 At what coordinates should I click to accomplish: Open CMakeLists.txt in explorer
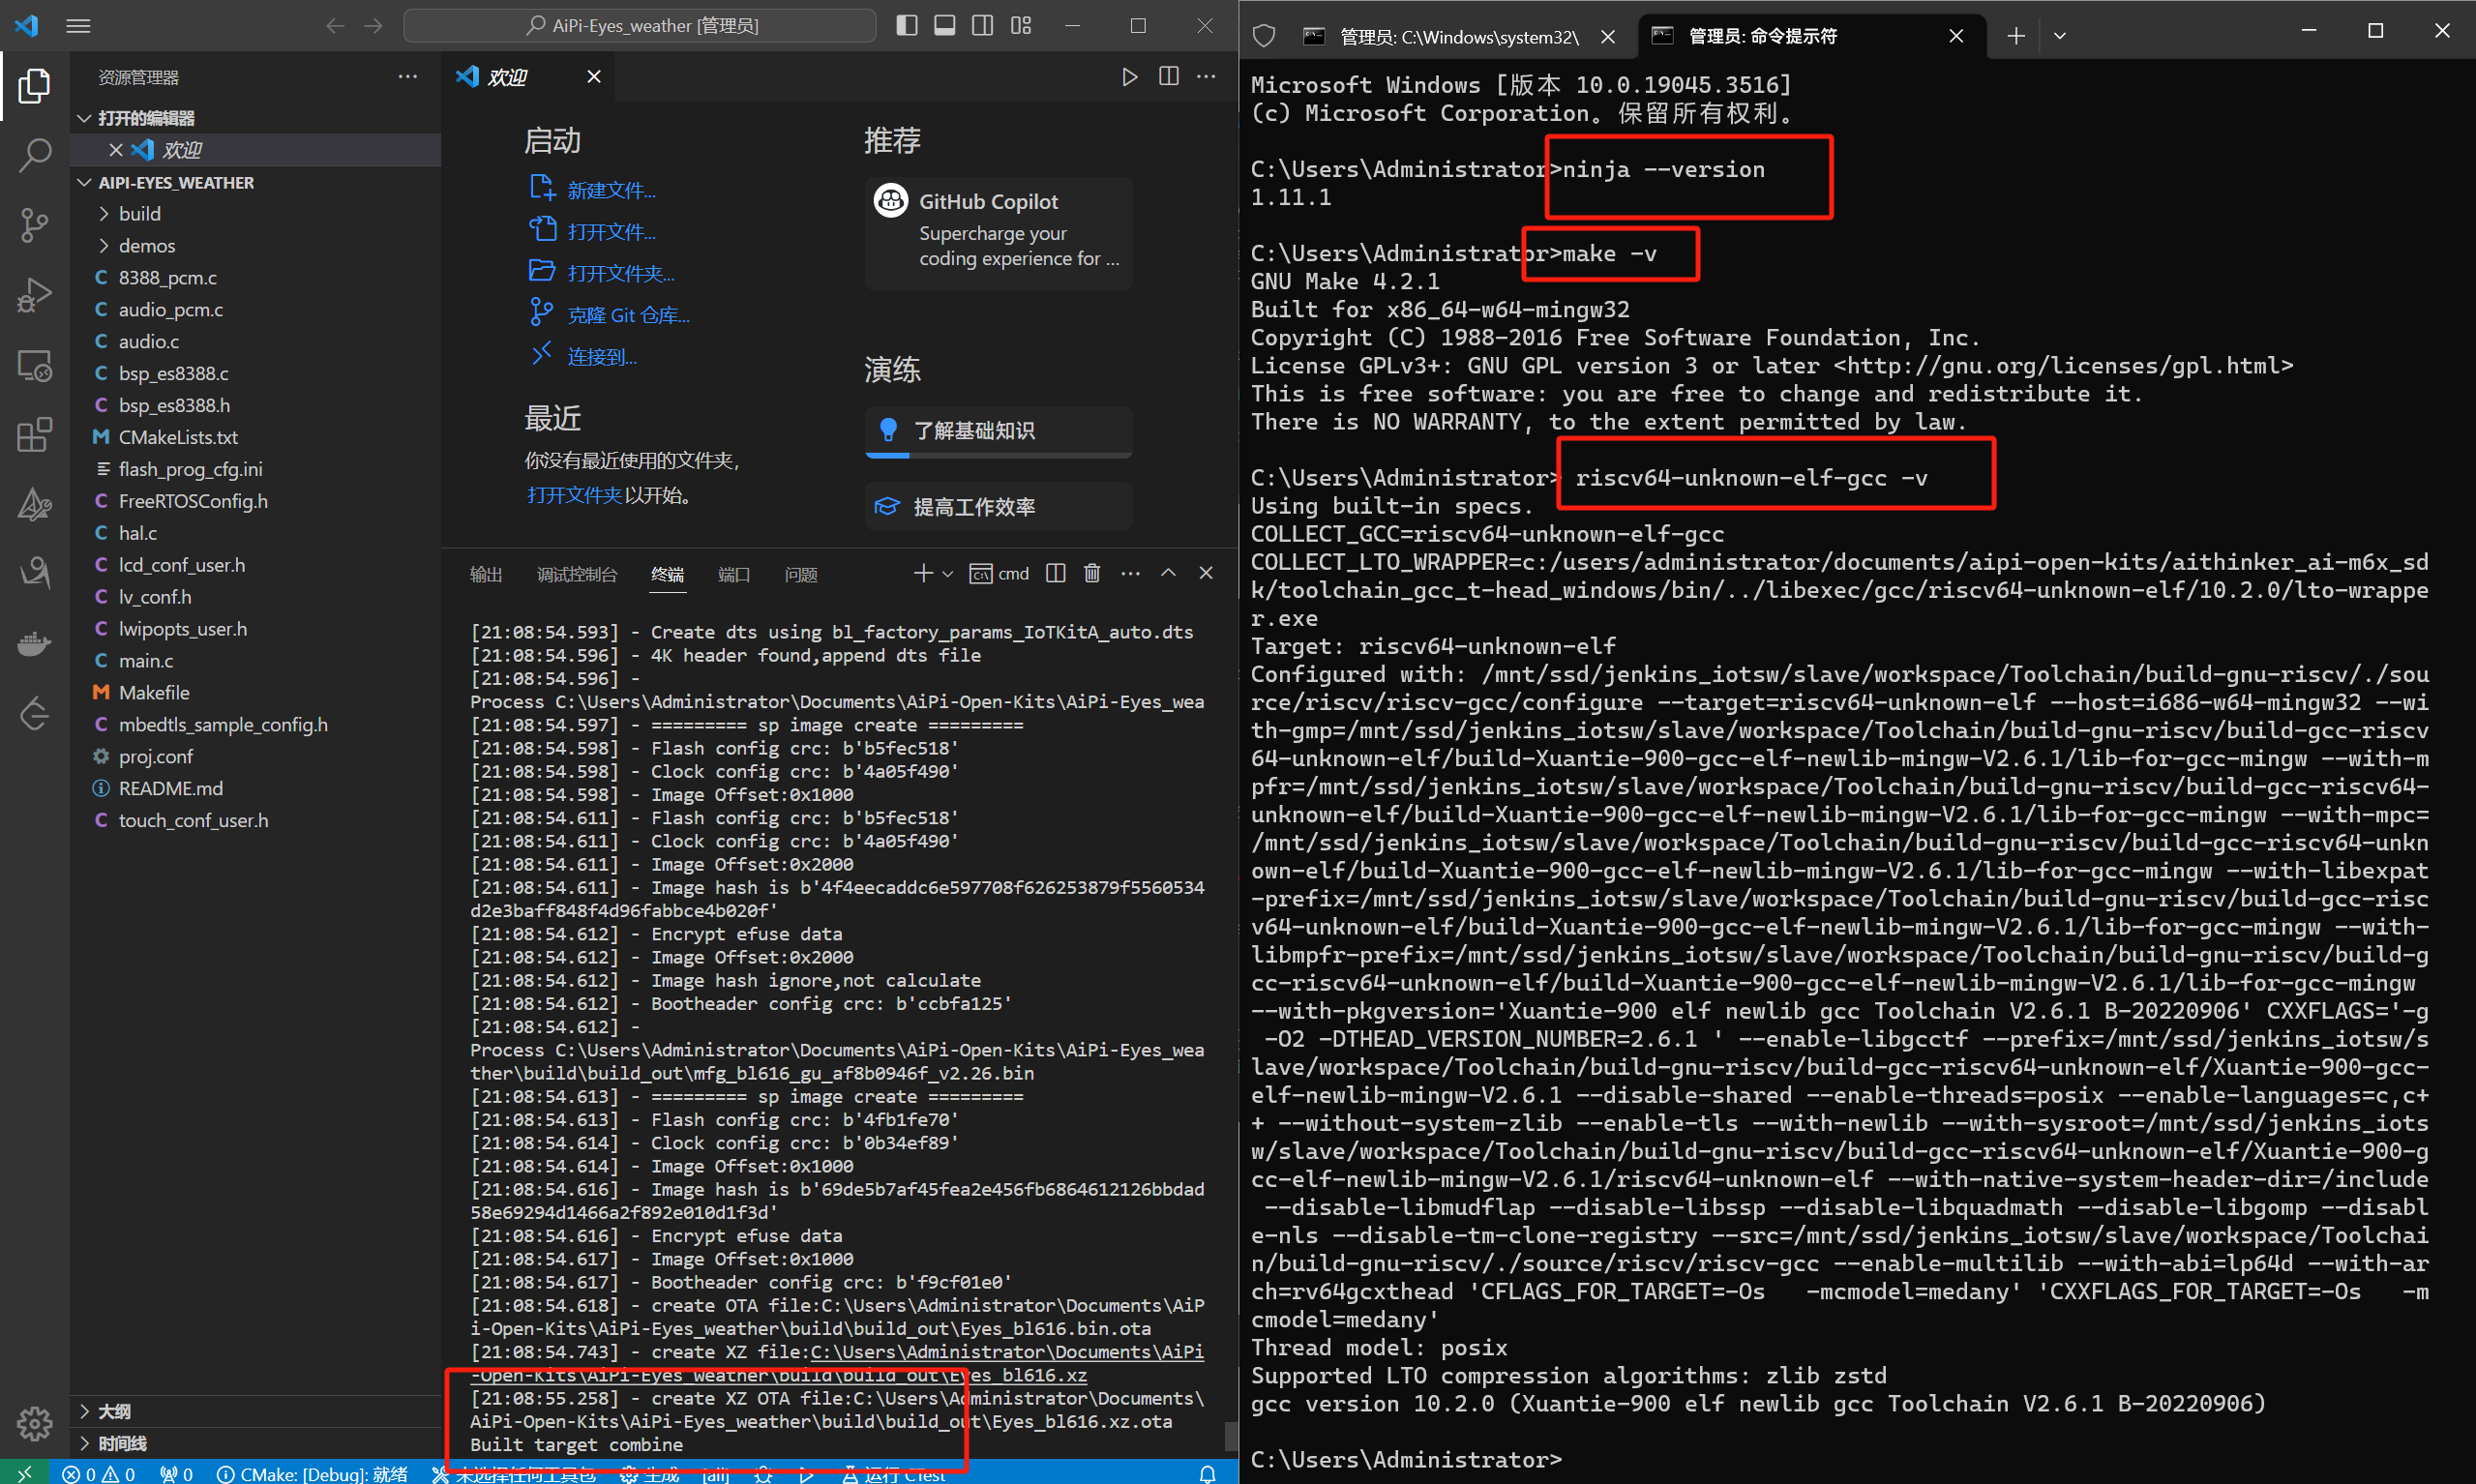pos(178,437)
